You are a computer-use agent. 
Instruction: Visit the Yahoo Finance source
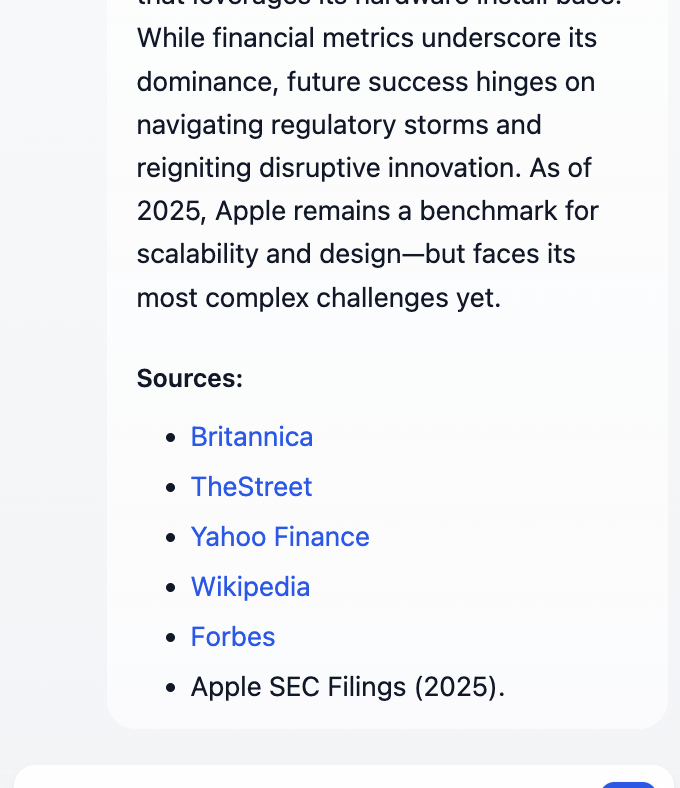pyautogui.click(x=280, y=537)
